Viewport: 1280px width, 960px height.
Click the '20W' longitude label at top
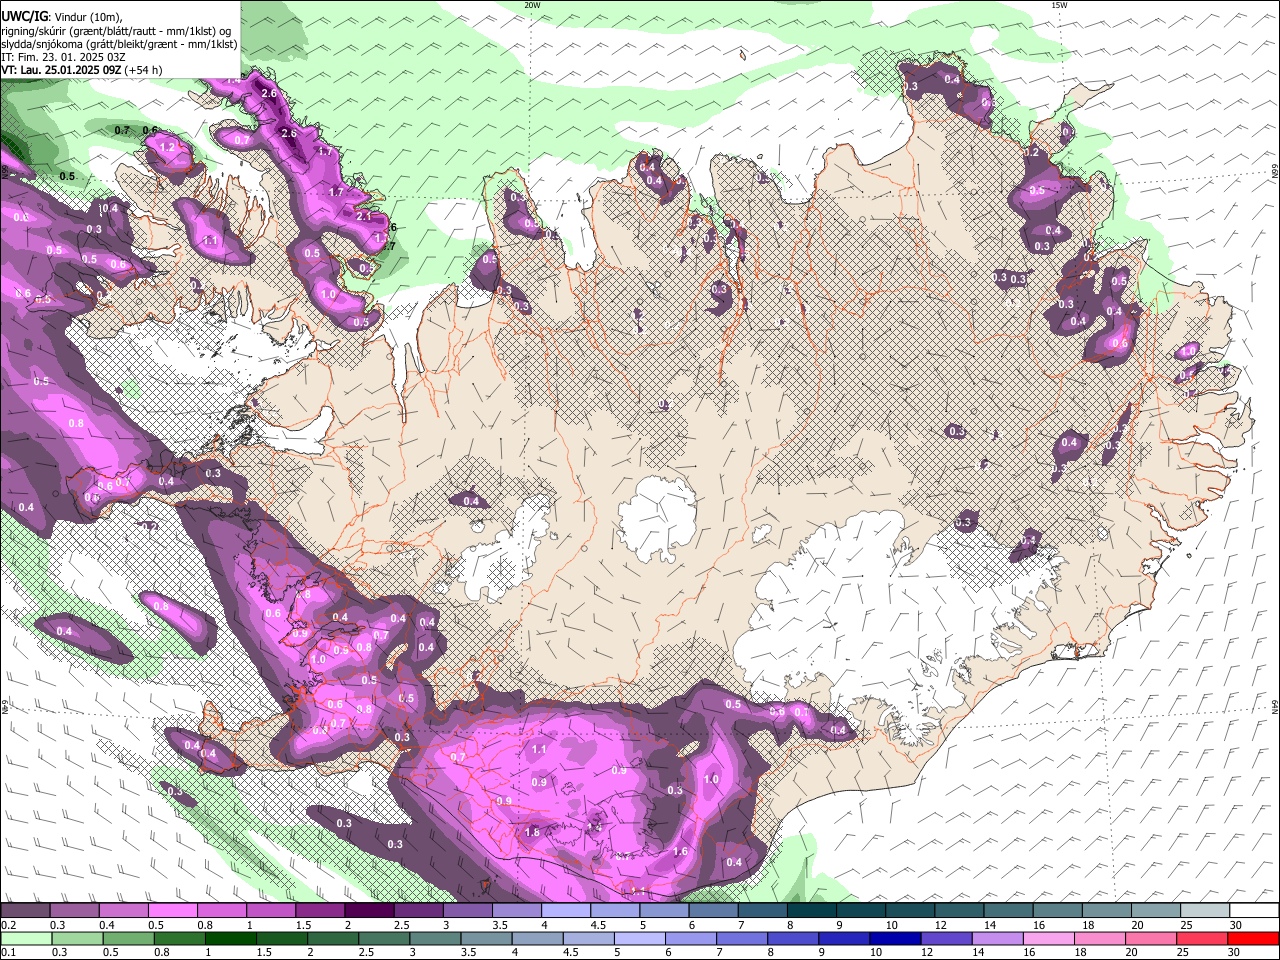click(532, 5)
